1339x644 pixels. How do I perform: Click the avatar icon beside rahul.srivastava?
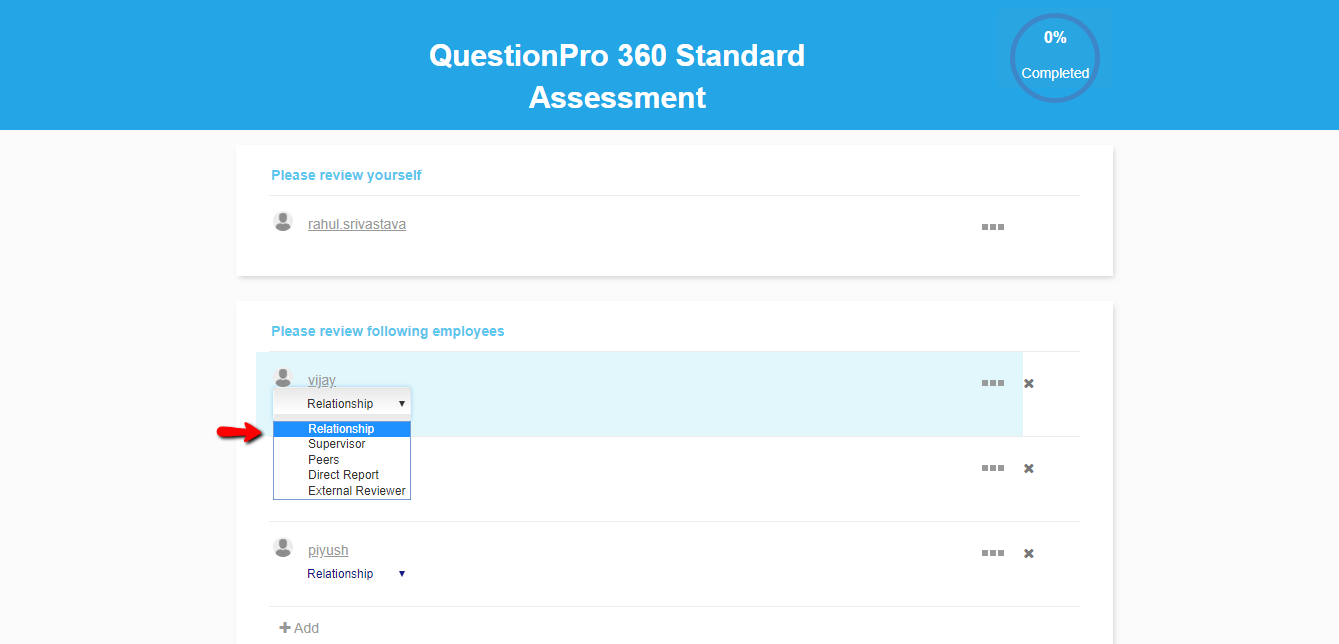(x=283, y=222)
